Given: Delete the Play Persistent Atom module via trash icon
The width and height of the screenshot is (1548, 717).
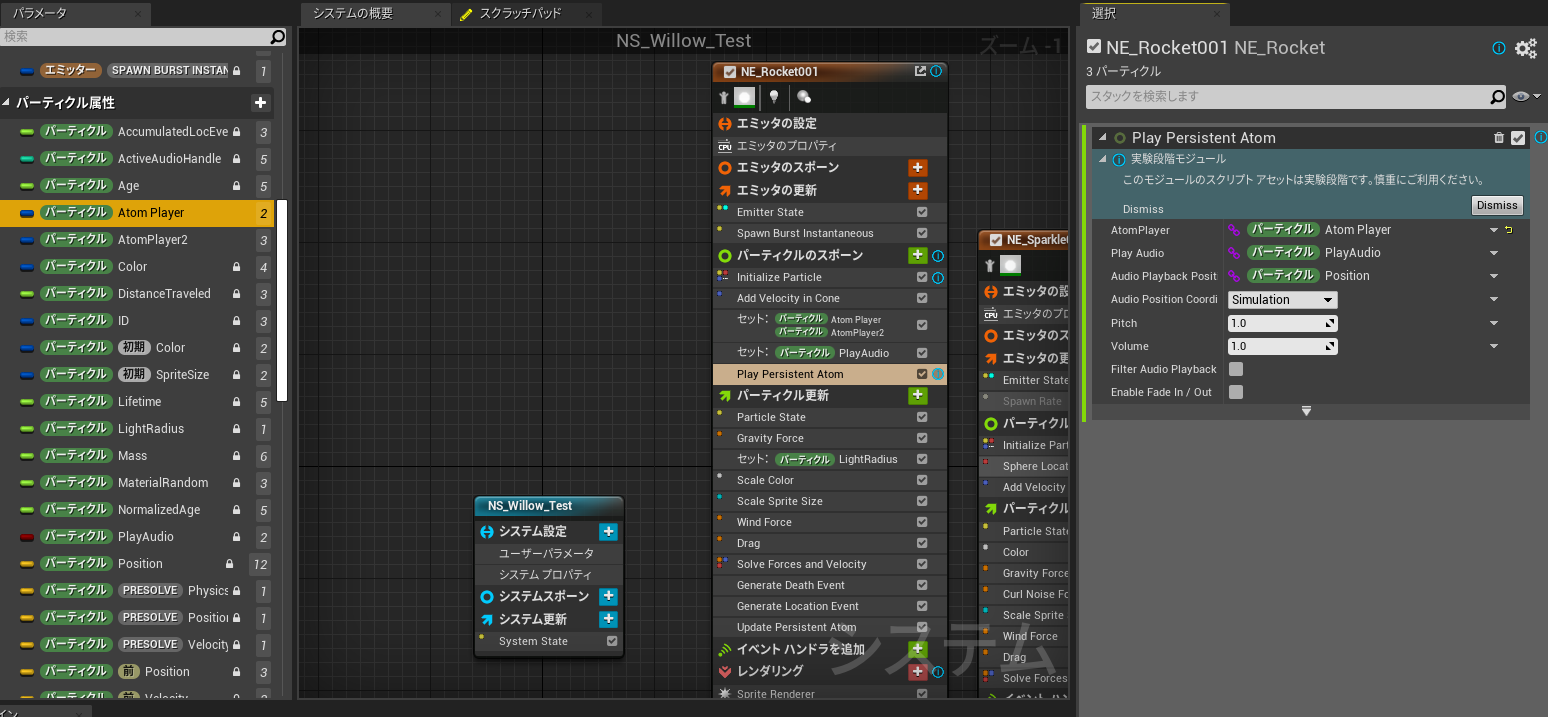Looking at the screenshot, I should click(x=1498, y=138).
